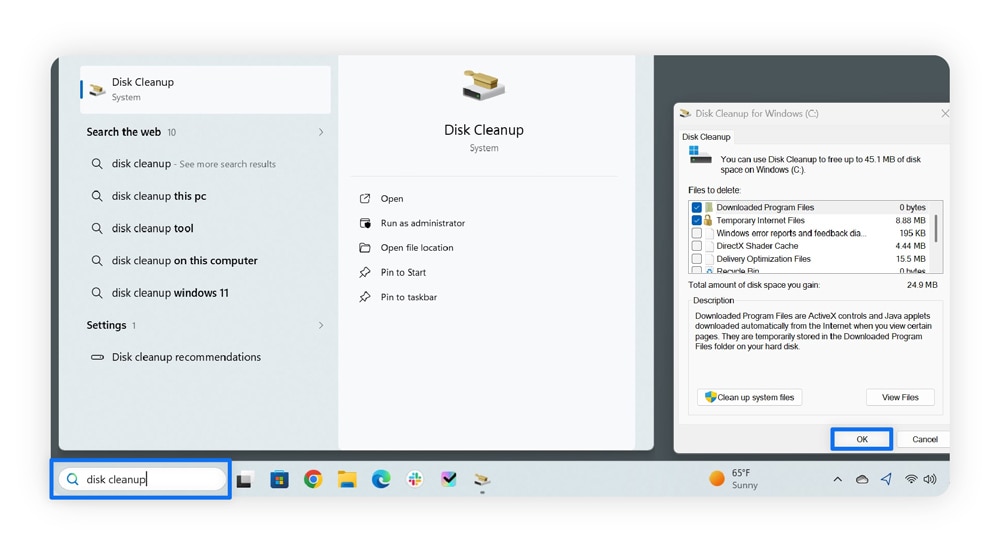The width and height of the screenshot is (1000, 542).
Task: Click View Files button
Action: coord(900,397)
